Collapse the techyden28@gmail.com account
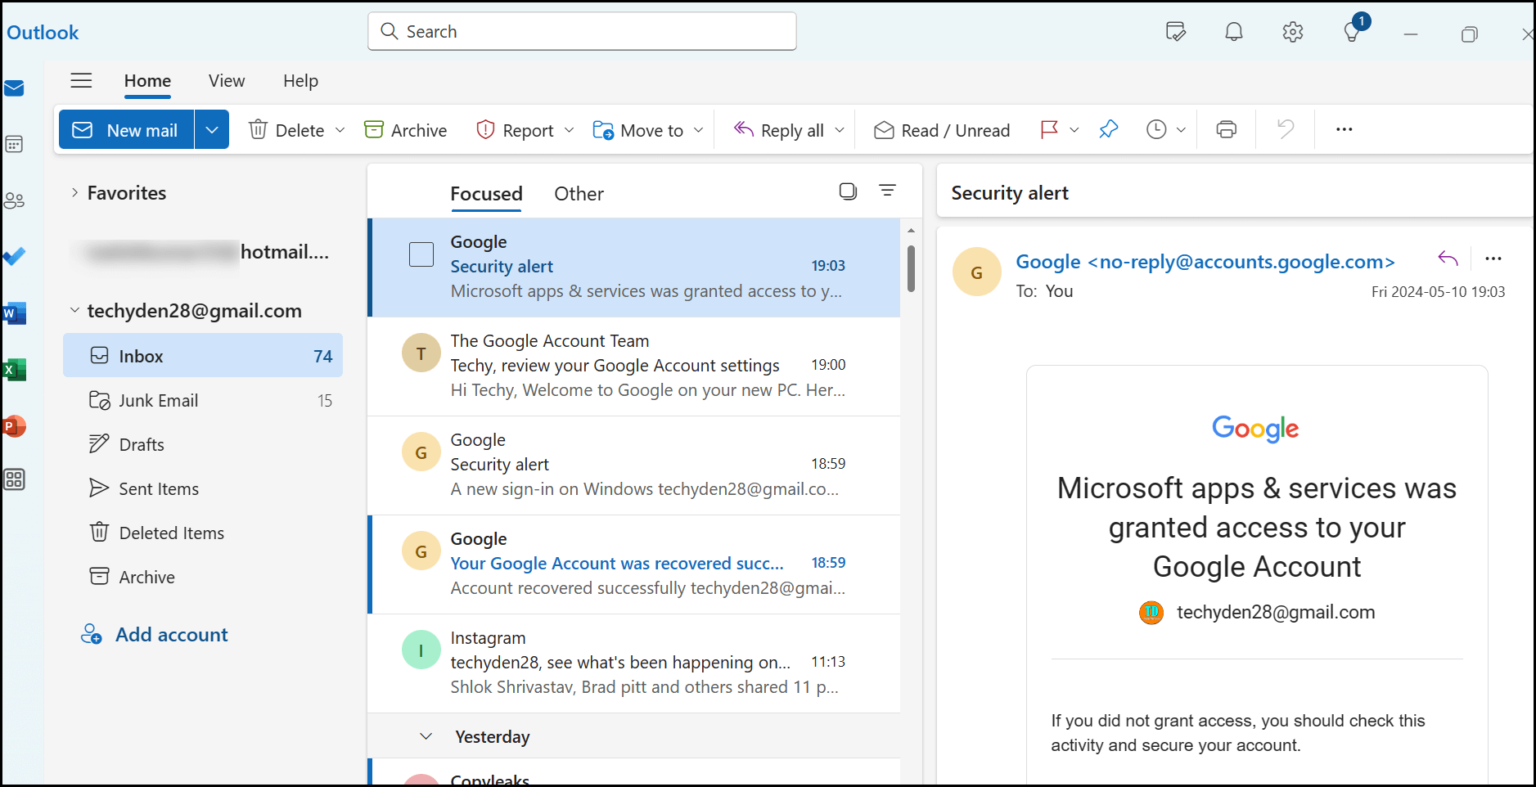The width and height of the screenshot is (1536, 787). click(74, 310)
